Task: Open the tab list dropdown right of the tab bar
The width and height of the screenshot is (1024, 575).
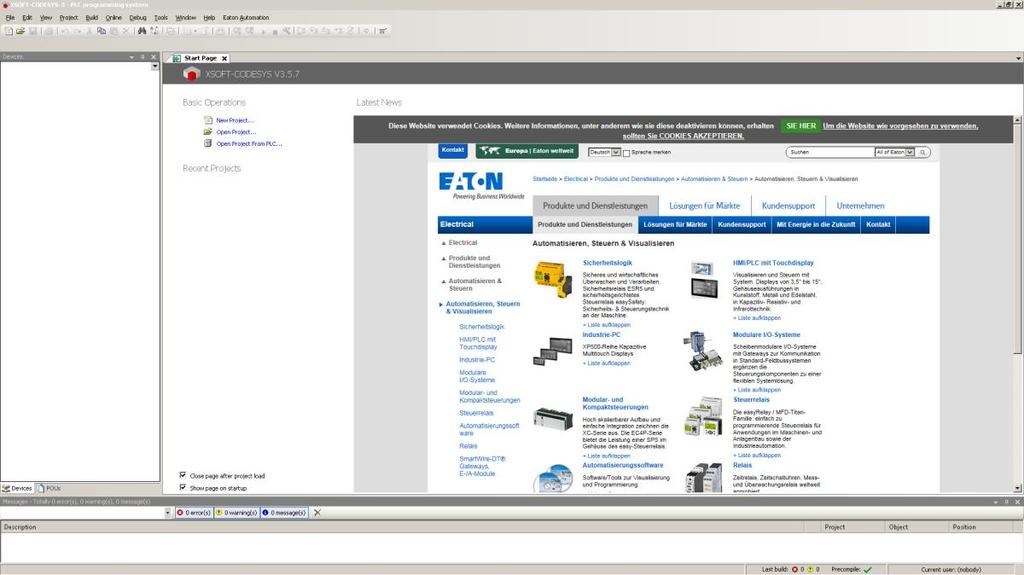Action: click(1018, 58)
